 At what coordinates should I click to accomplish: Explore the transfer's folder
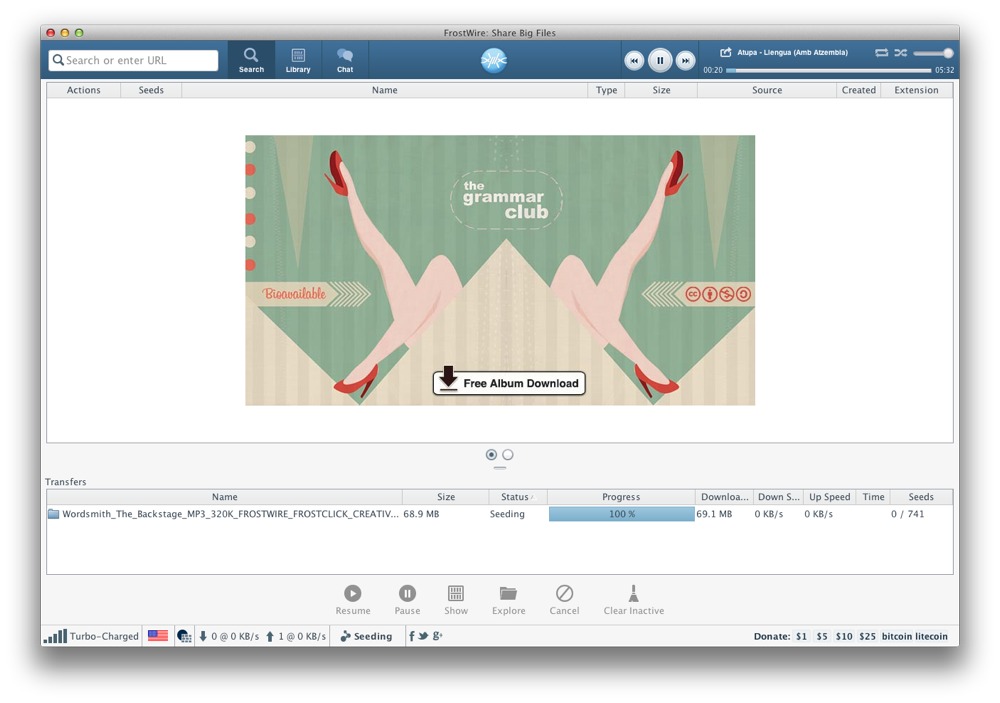(x=508, y=600)
